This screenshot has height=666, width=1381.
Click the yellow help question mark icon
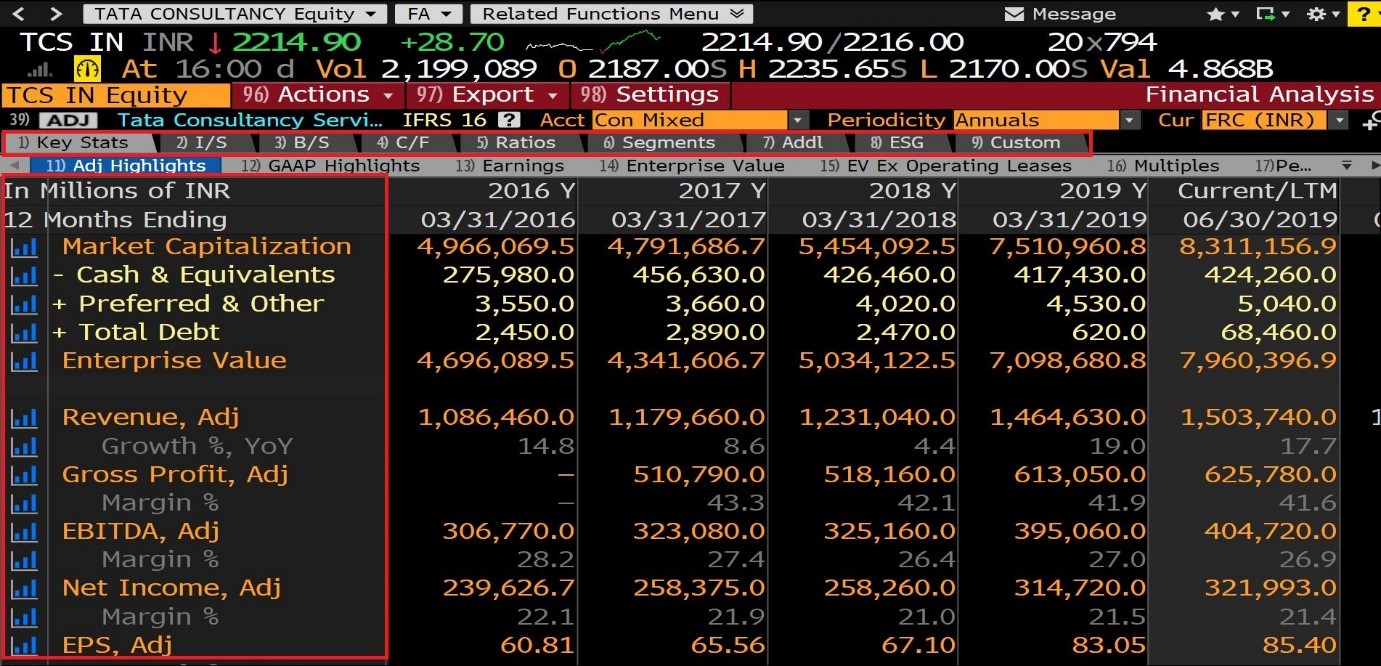click(x=1366, y=14)
